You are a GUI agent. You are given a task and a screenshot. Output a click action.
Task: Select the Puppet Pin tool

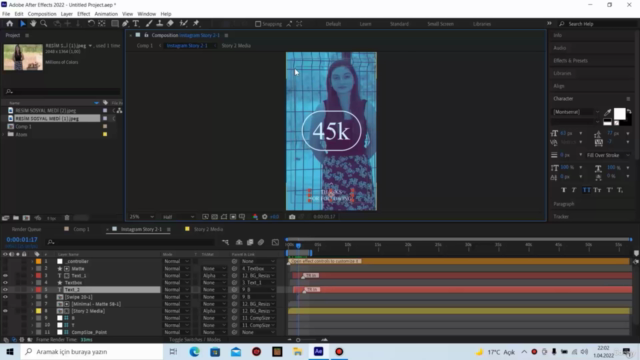point(196,24)
